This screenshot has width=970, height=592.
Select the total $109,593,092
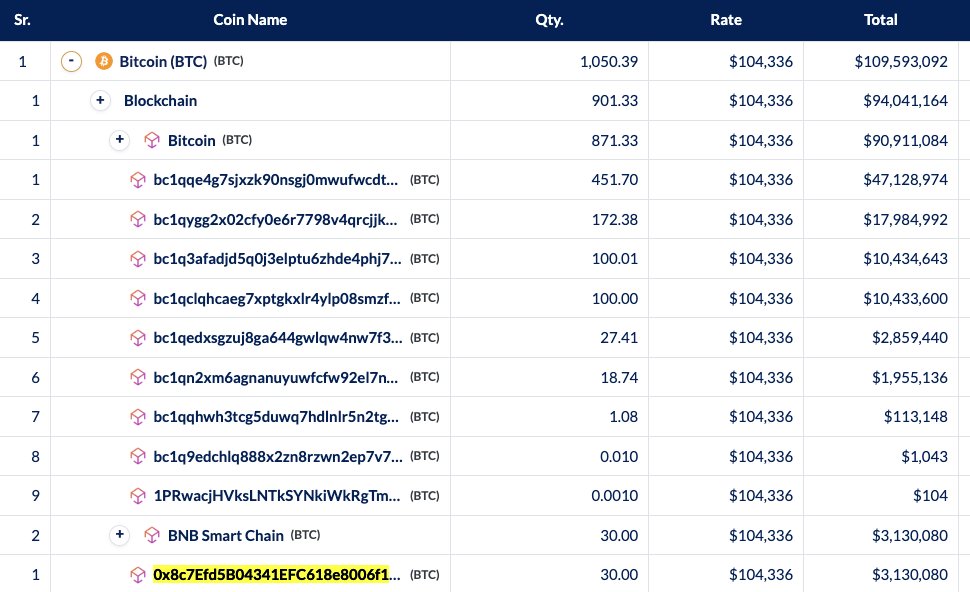(901, 62)
